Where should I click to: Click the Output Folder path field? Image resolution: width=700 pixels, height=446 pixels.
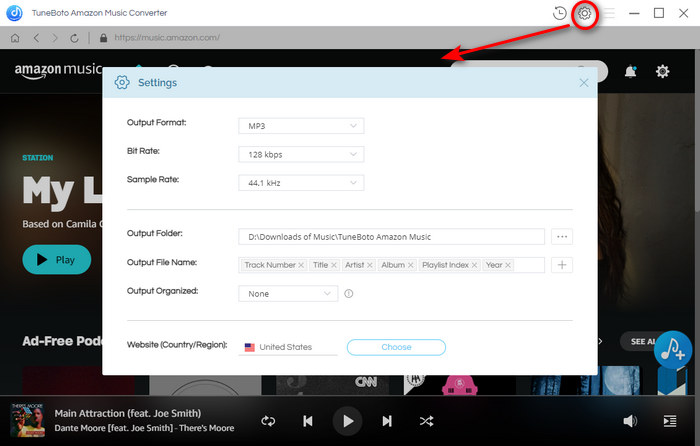pyautogui.click(x=392, y=237)
